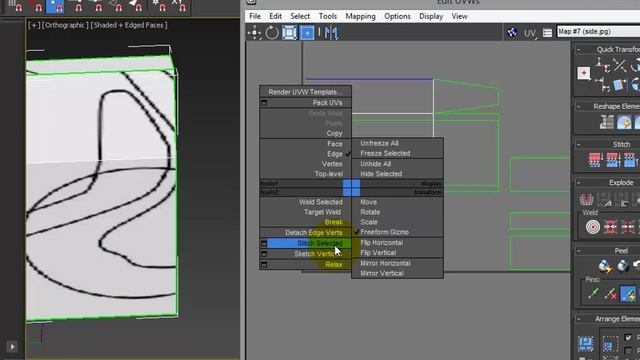Viewport: 640px width, 360px height.
Task: Open the Options menu
Action: point(397,16)
